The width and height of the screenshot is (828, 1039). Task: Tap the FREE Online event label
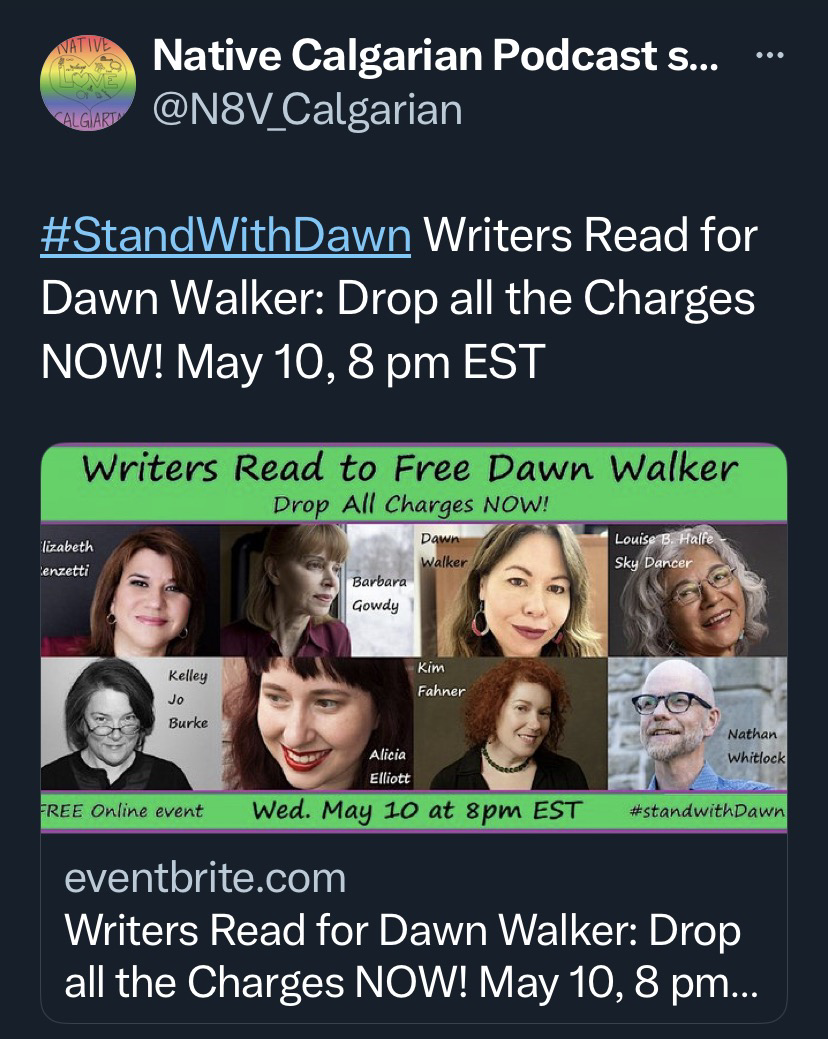pyautogui.click(x=122, y=811)
